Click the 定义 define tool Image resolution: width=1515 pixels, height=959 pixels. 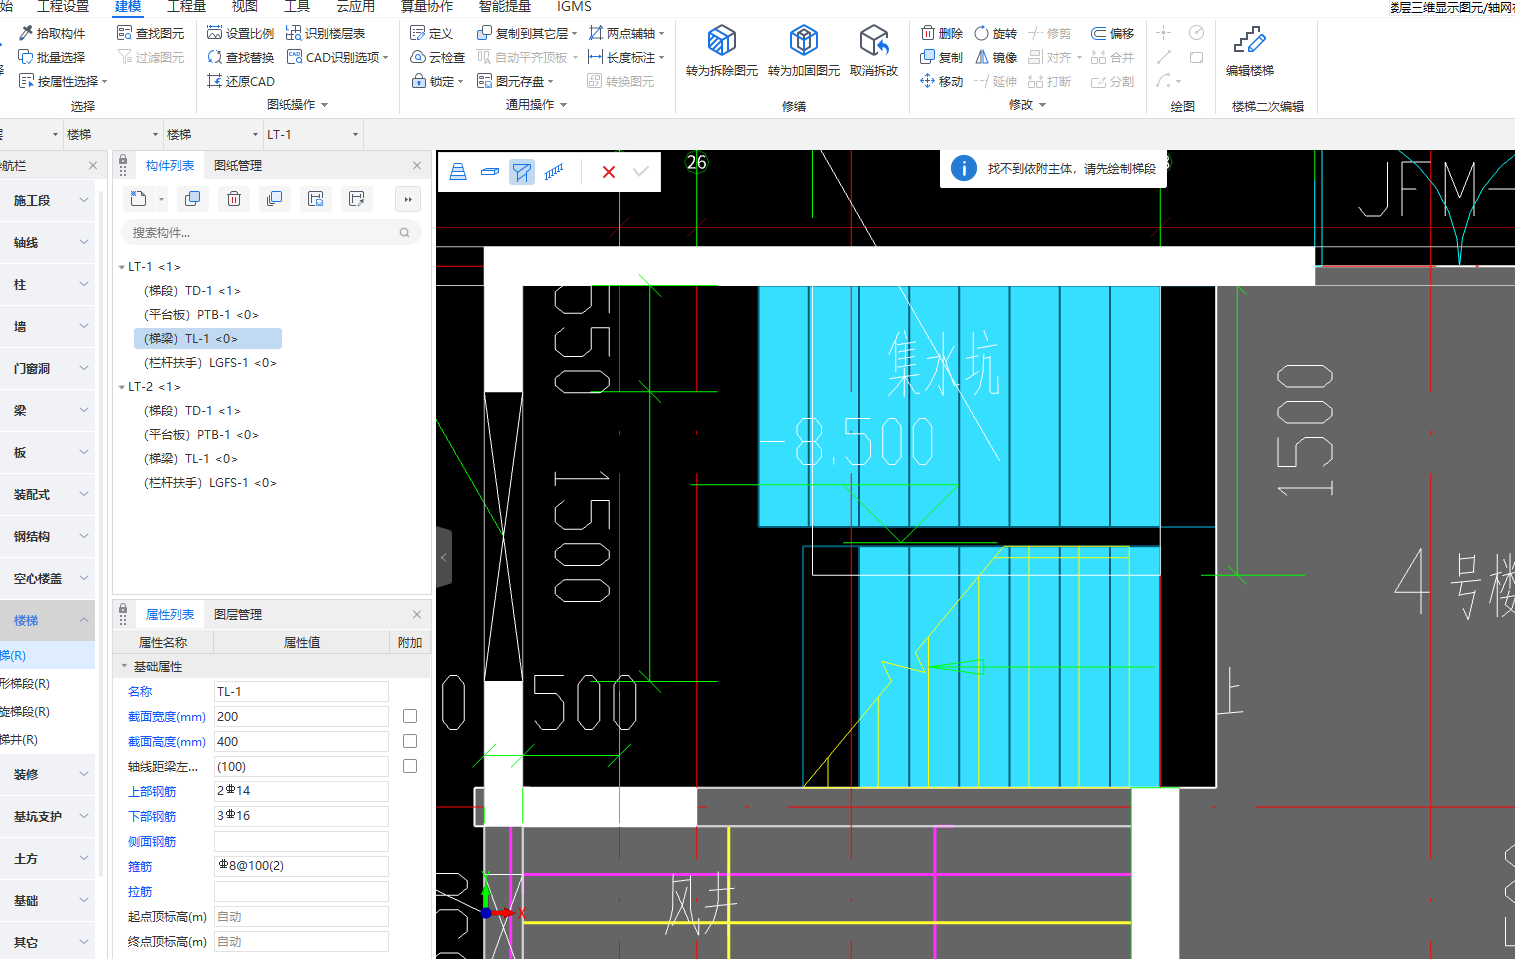click(x=432, y=33)
